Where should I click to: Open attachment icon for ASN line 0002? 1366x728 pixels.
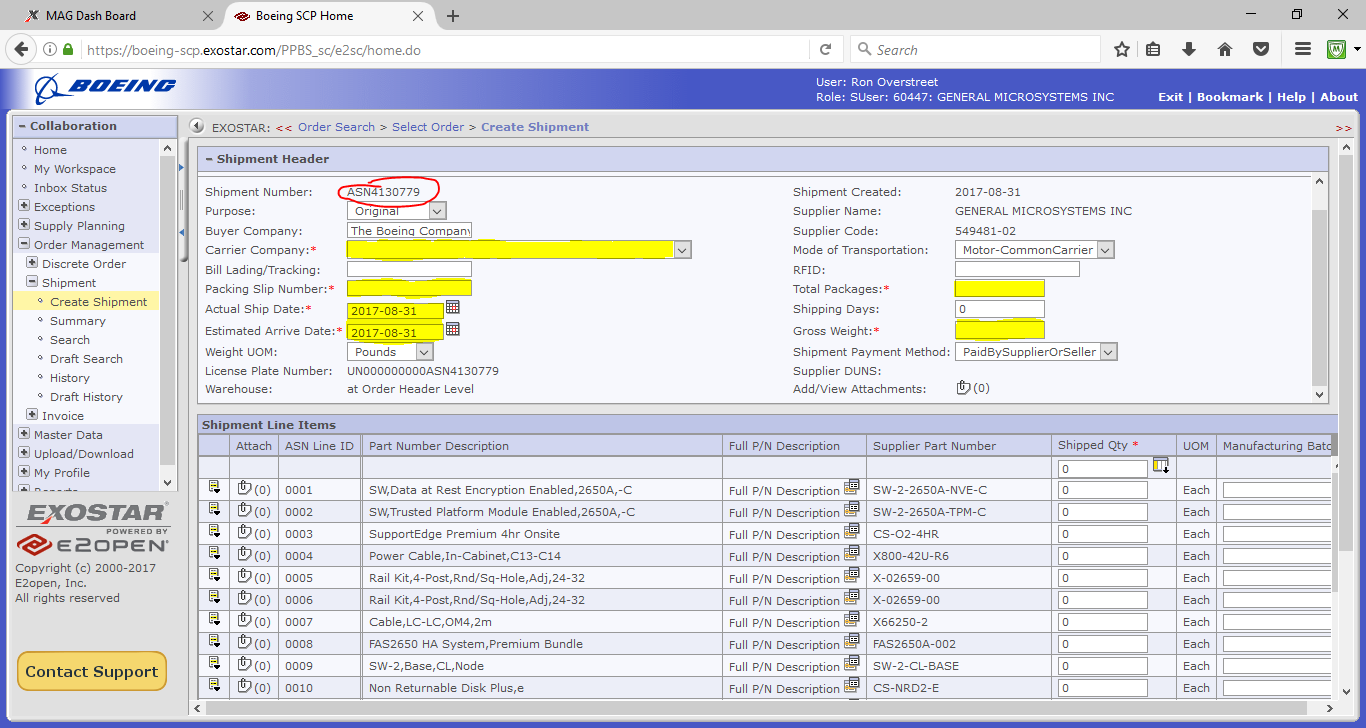click(x=245, y=510)
